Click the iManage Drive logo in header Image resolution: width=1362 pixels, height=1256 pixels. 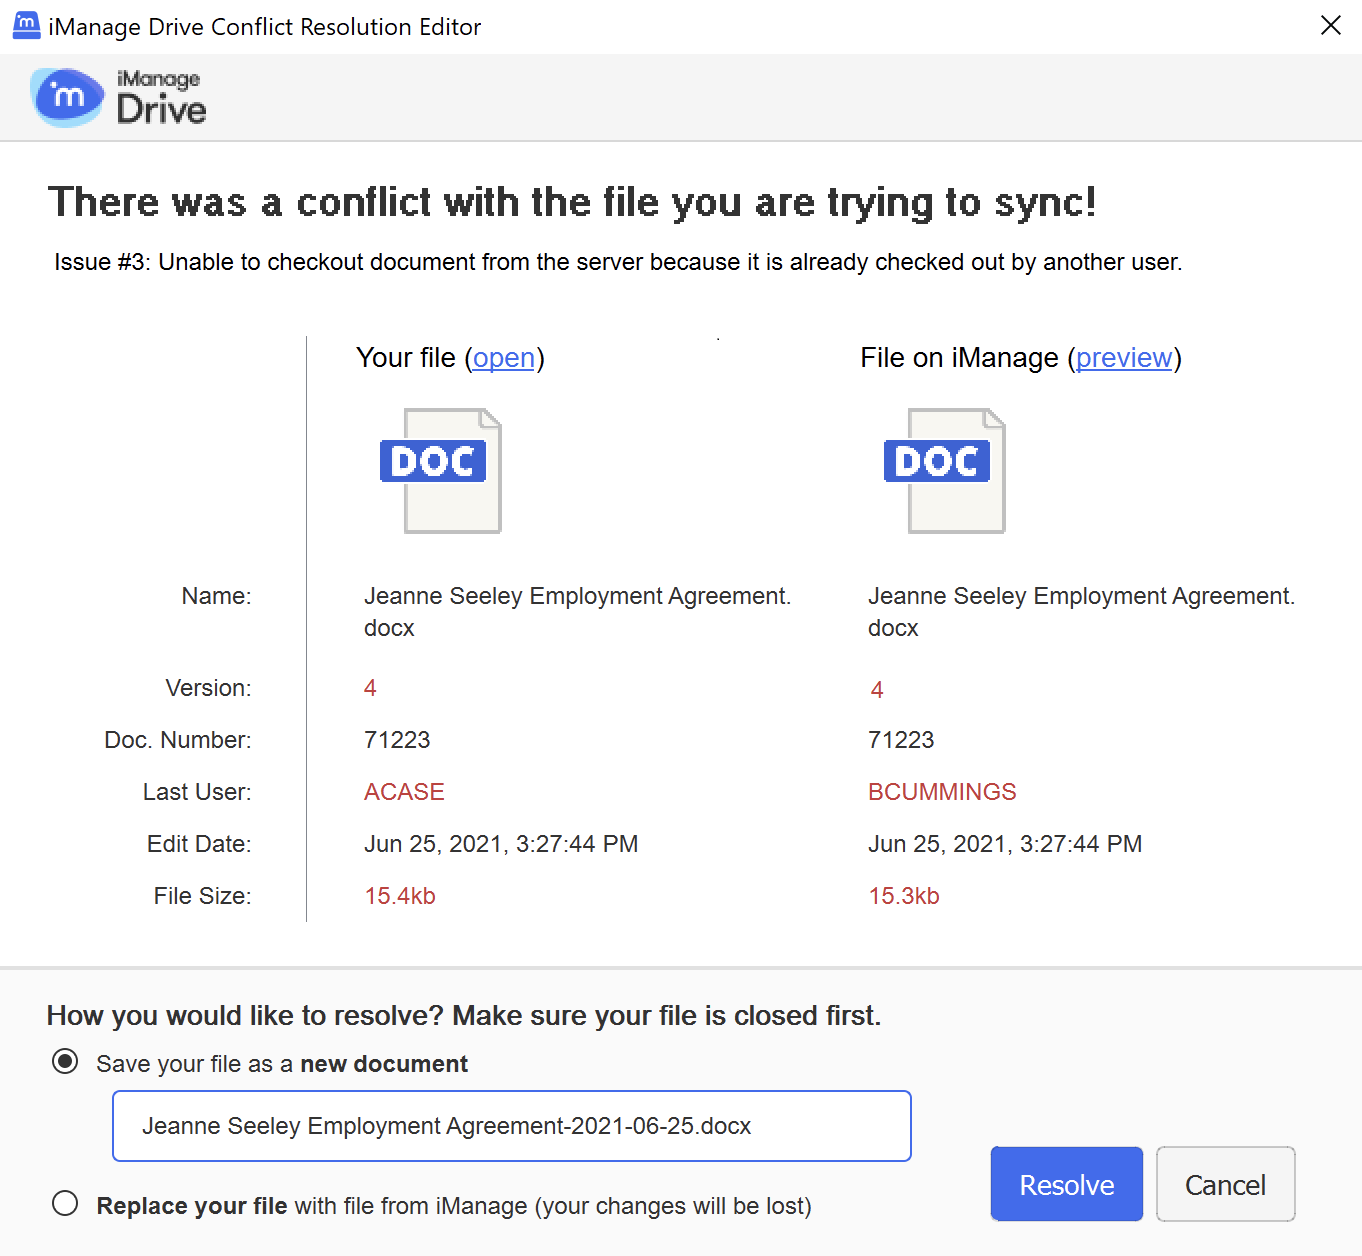click(118, 97)
